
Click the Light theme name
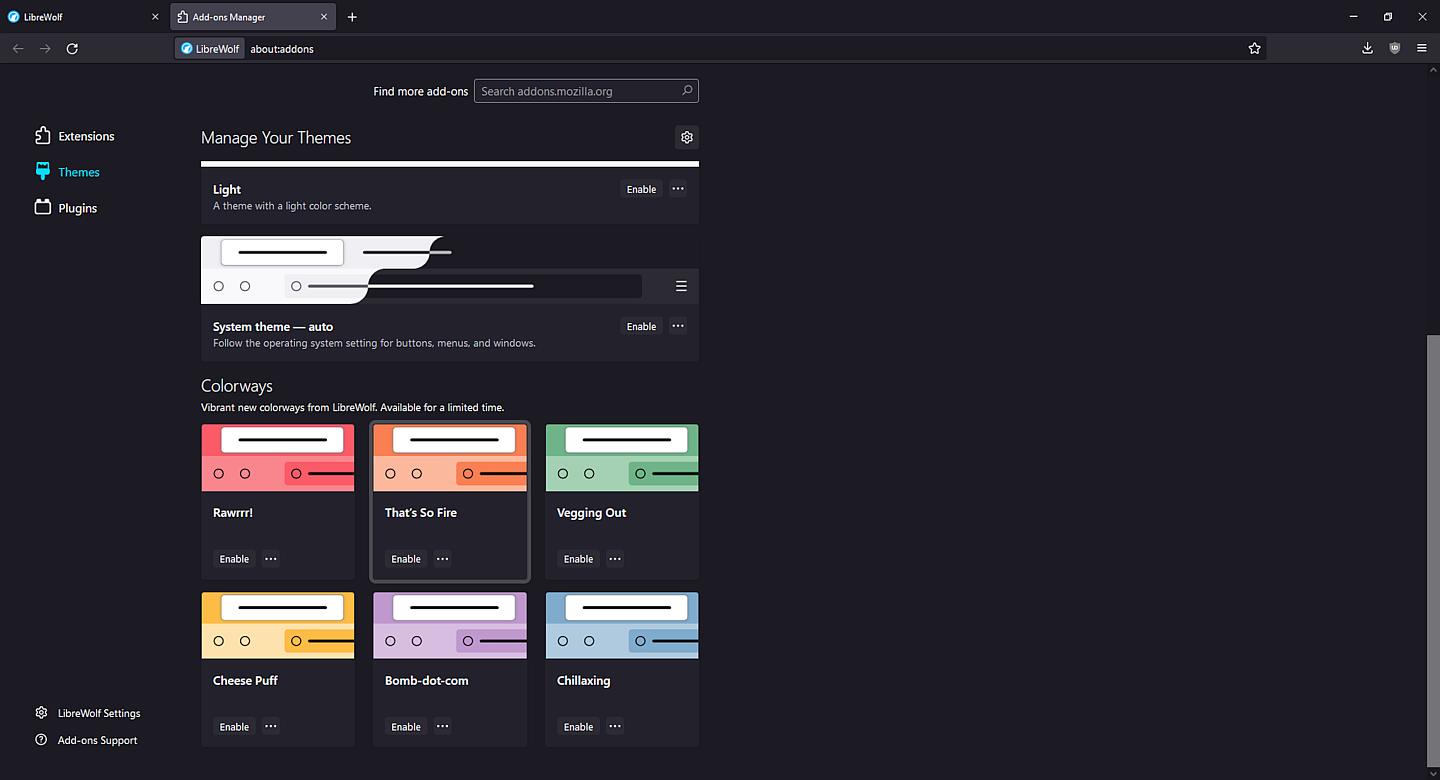227,189
